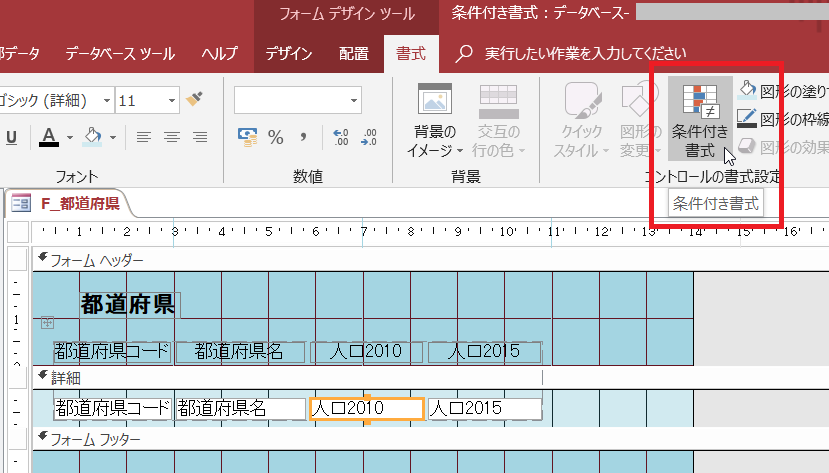This screenshot has height=473, width=829.
Task: Align text left in the font group
Action: (x=143, y=137)
